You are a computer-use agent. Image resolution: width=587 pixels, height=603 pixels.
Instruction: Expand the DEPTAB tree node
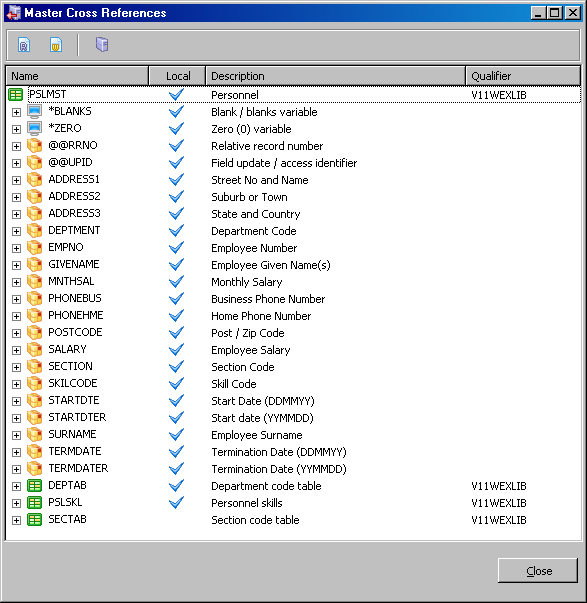[16, 486]
